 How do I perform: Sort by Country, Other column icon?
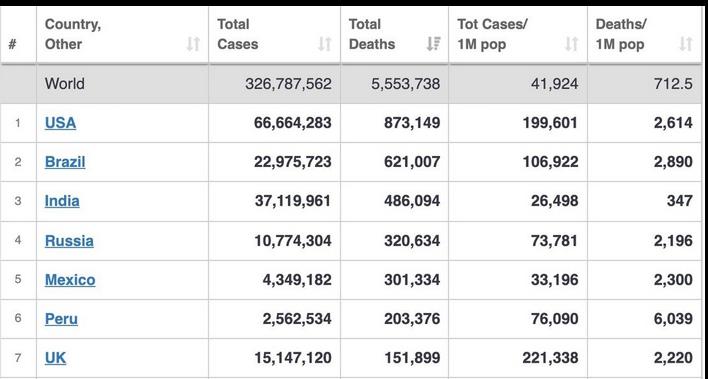coord(193,44)
